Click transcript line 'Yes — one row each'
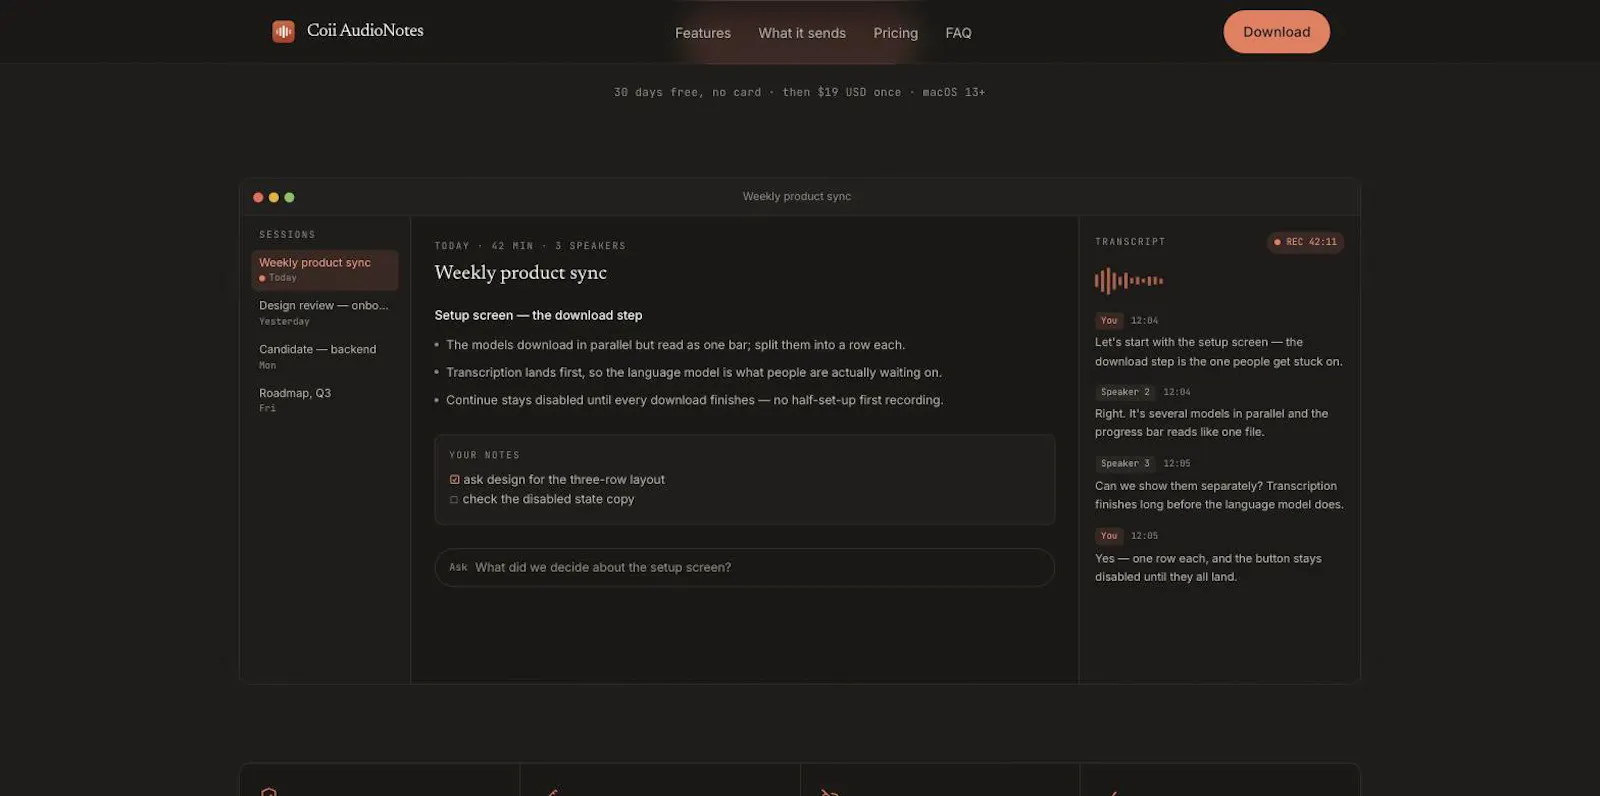Image resolution: width=1600 pixels, height=796 pixels. pos(1208,568)
